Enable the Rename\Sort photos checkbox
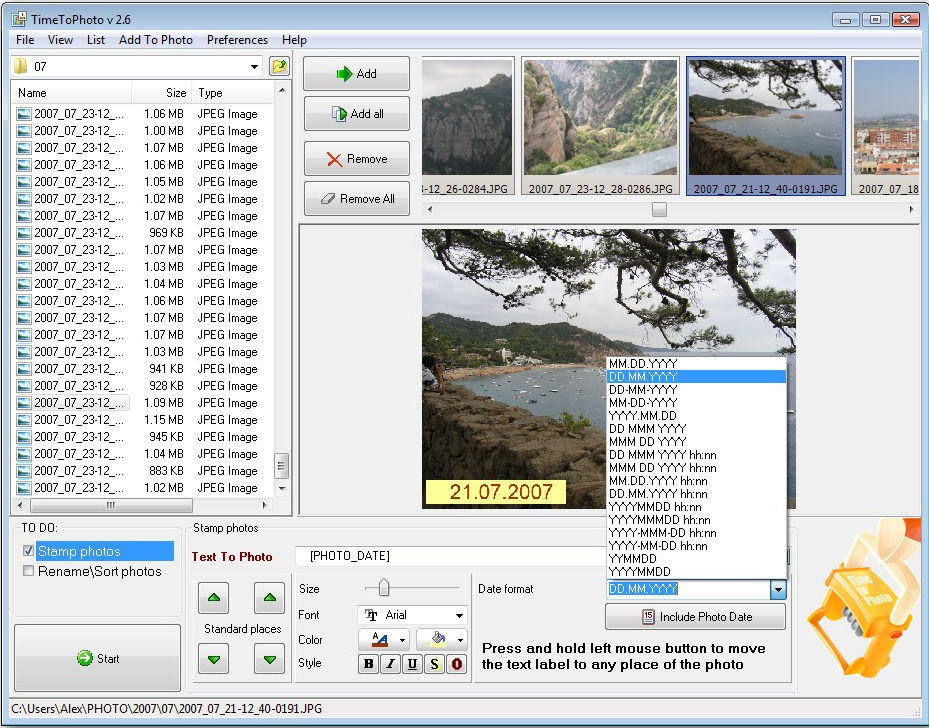 point(29,571)
